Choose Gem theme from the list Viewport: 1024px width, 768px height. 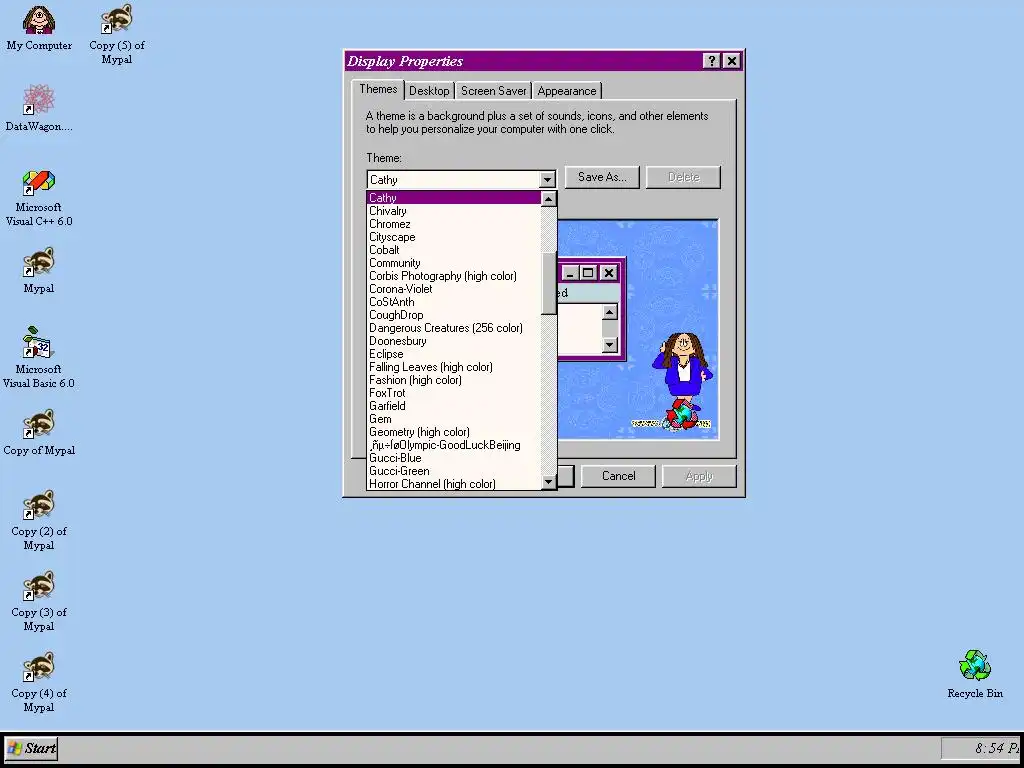pos(454,419)
